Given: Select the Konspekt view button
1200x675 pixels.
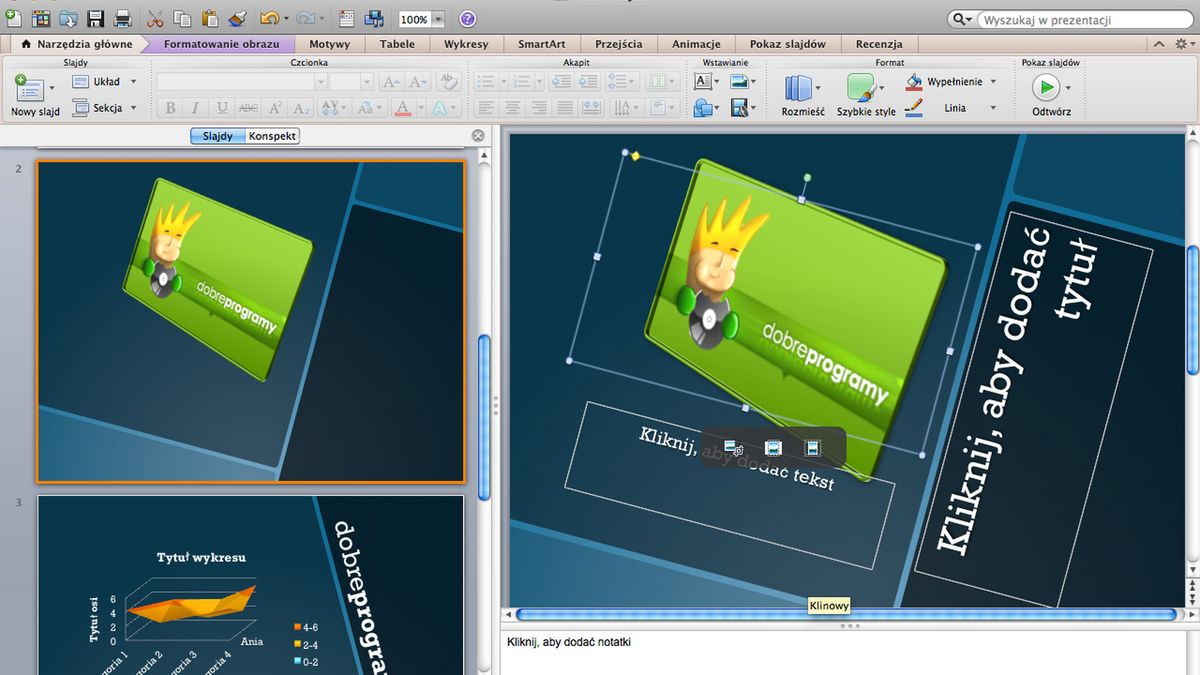Looking at the screenshot, I should tap(272, 136).
